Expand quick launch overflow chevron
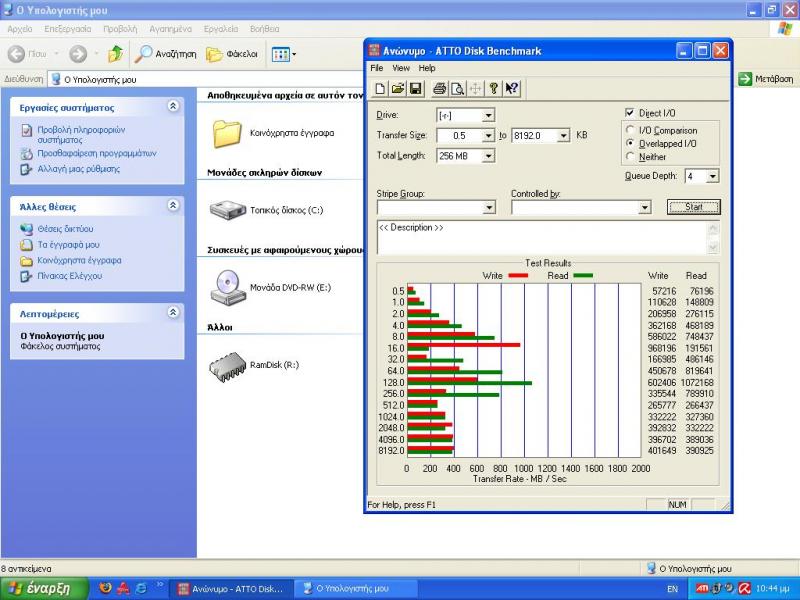The height and width of the screenshot is (600, 800). pyautogui.click(x=160, y=584)
